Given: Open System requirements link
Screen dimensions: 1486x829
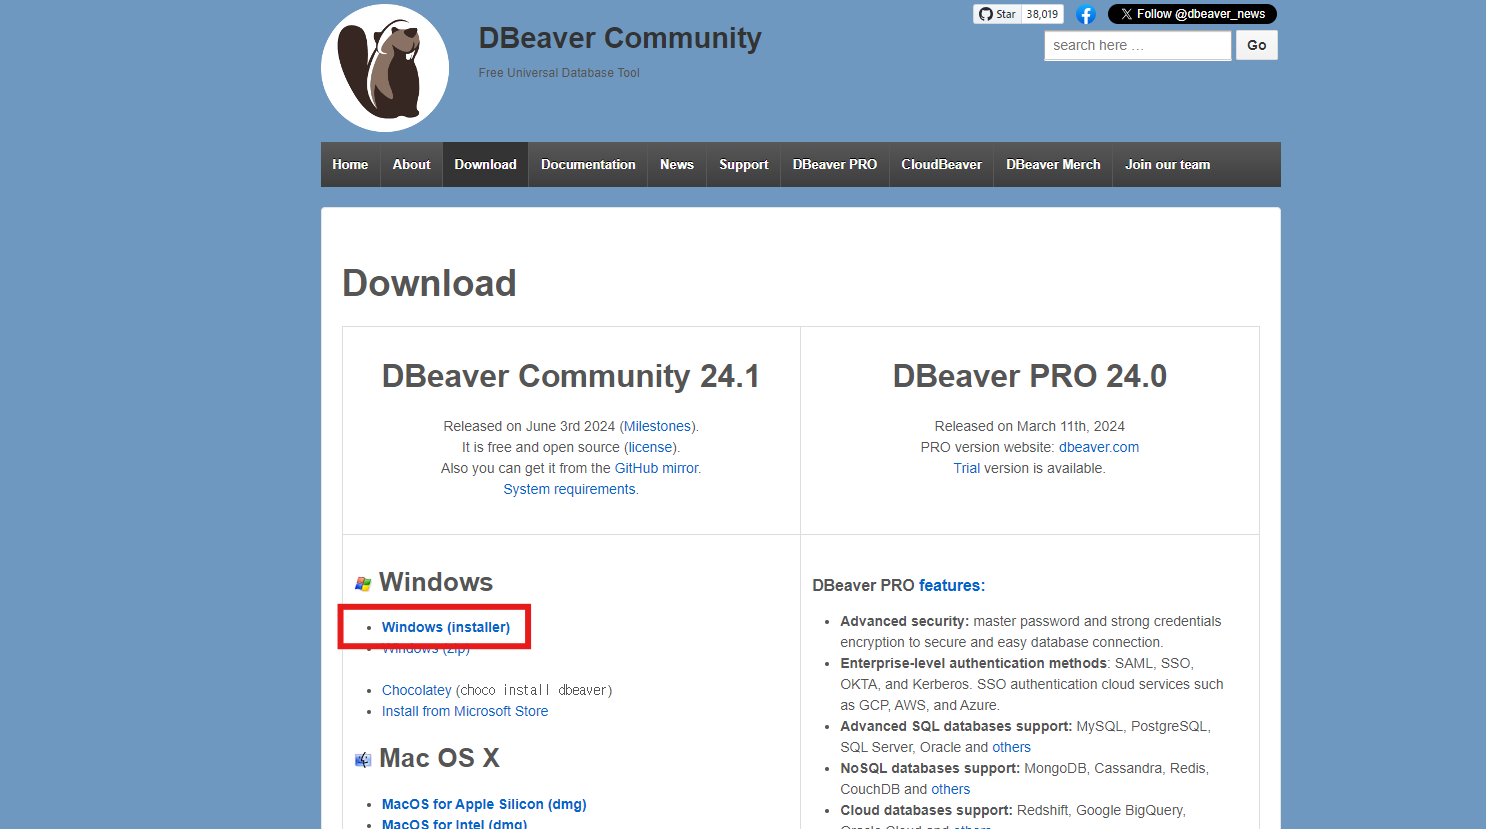Looking at the screenshot, I should pyautogui.click(x=569, y=489).
